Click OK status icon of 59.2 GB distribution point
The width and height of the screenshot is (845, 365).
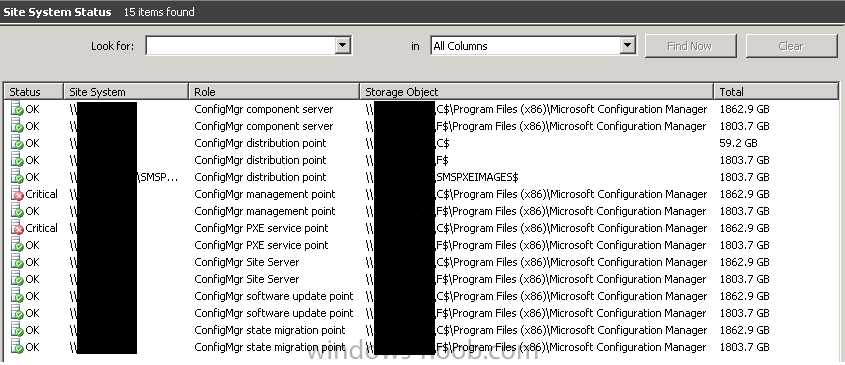[x=17, y=143]
